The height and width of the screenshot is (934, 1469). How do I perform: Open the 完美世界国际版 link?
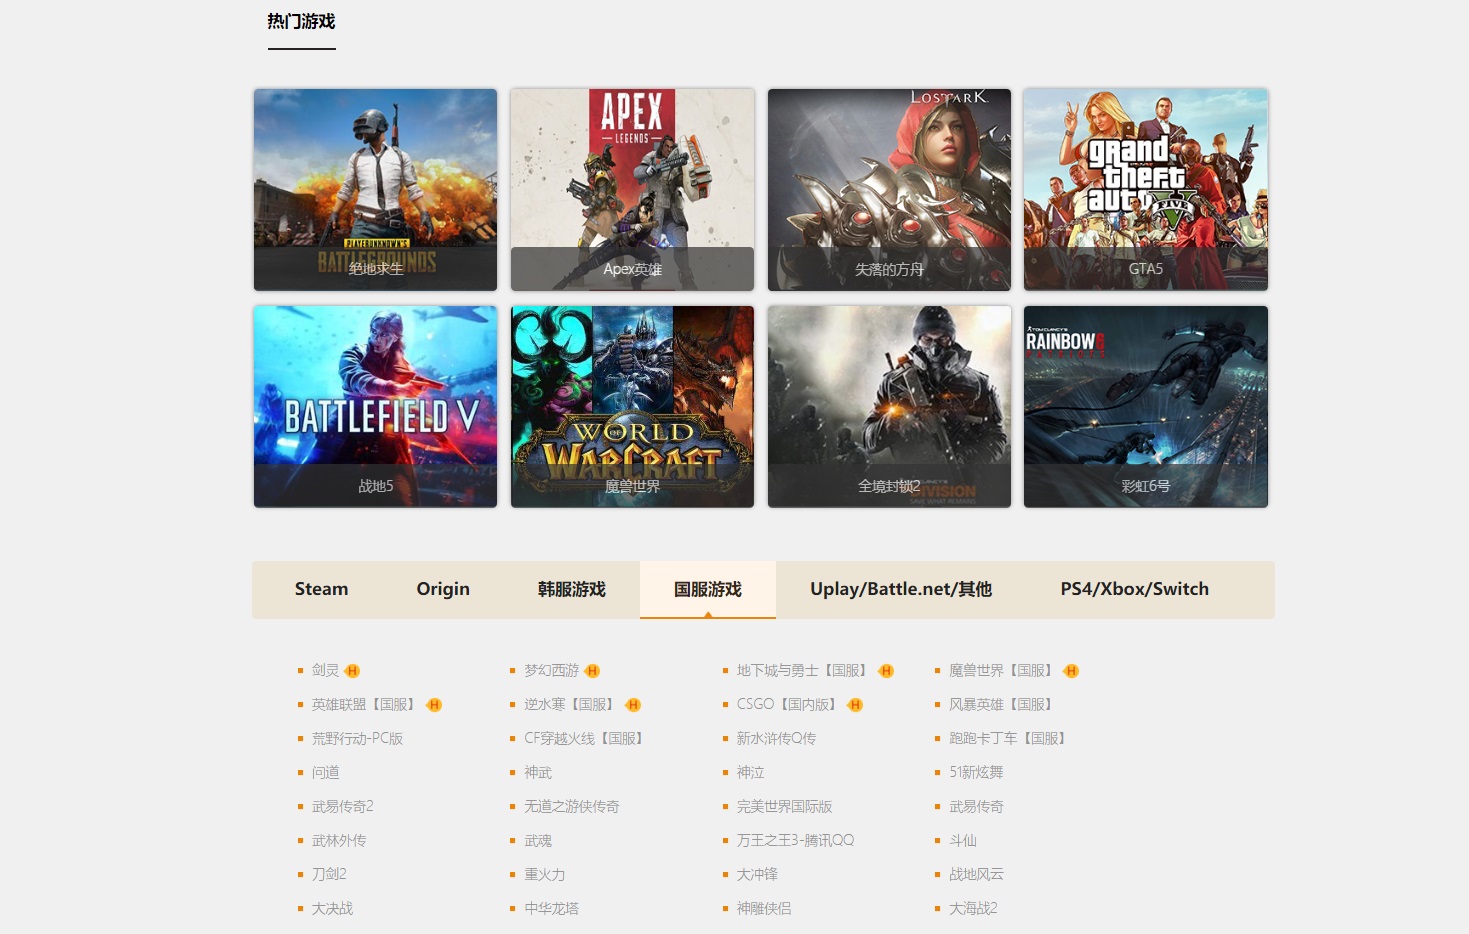784,806
